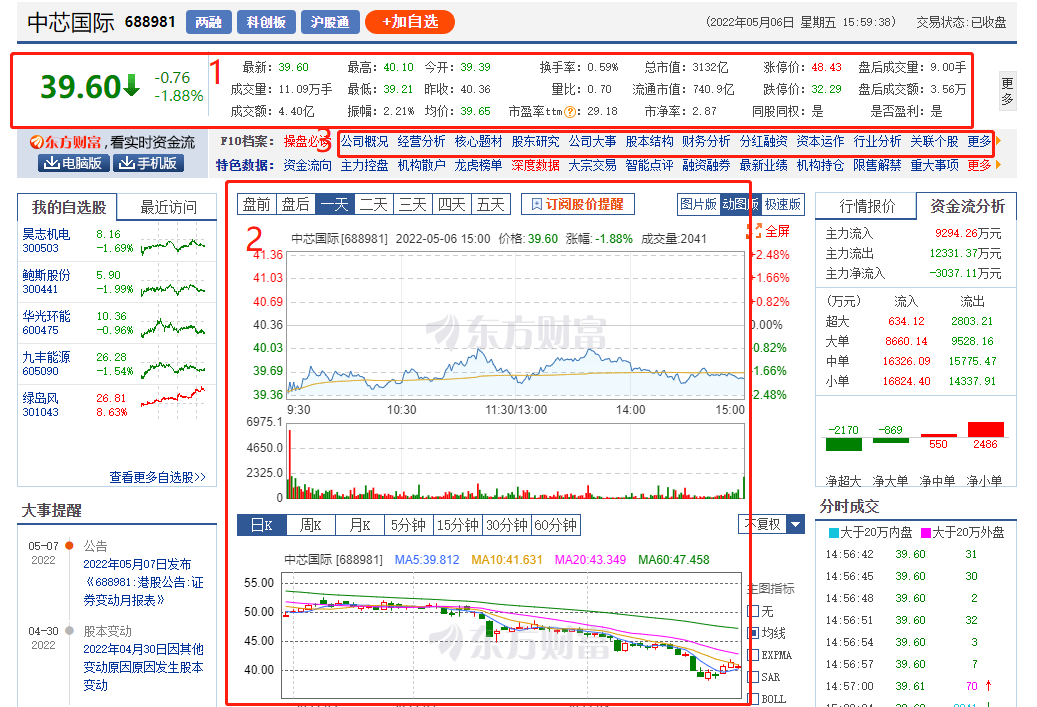Check the 无 indicator box

click(x=753, y=611)
